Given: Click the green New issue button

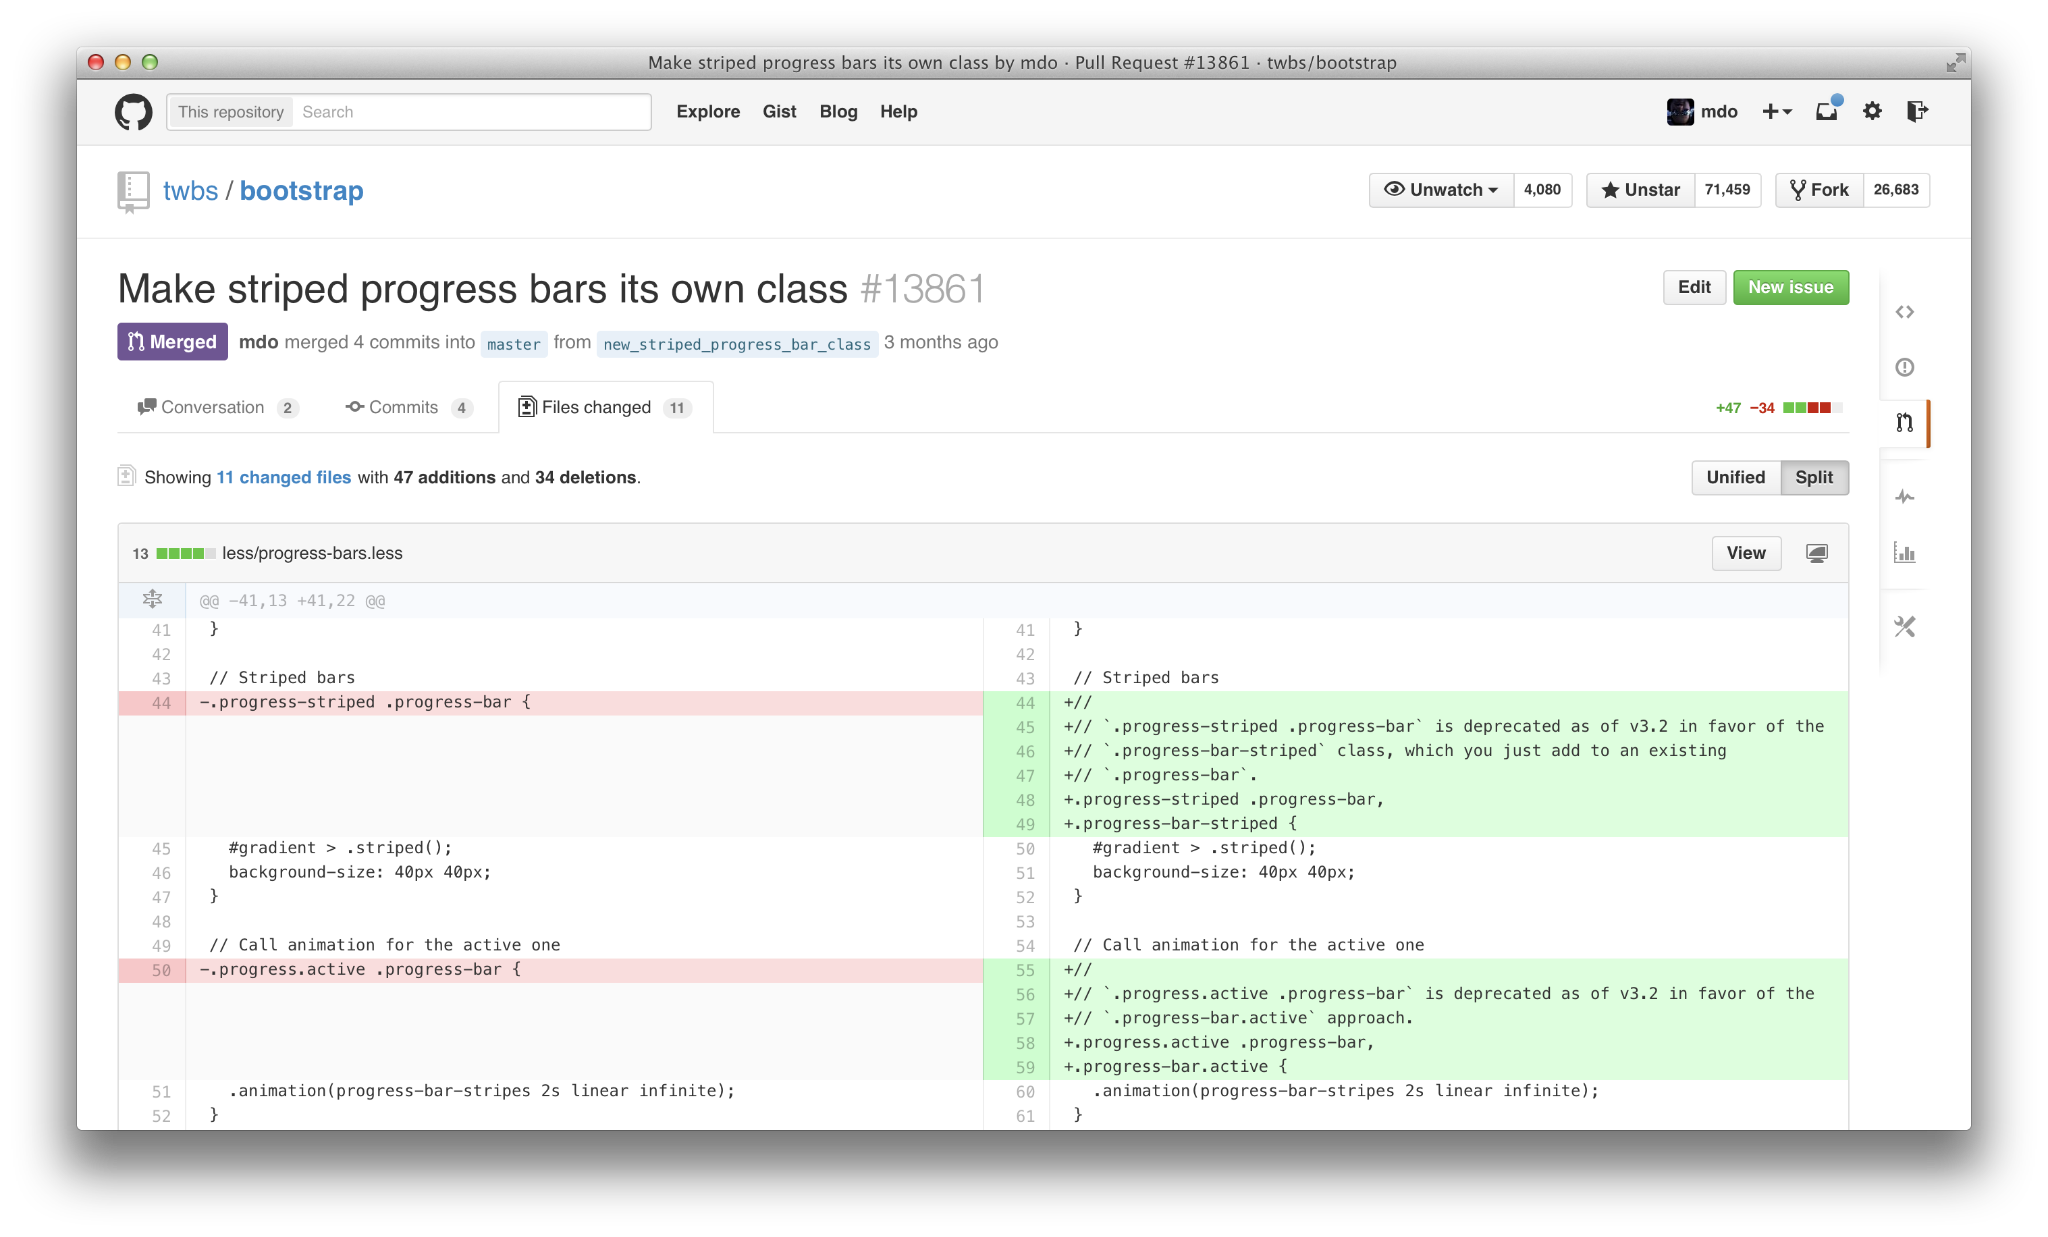Looking at the screenshot, I should pos(1790,288).
